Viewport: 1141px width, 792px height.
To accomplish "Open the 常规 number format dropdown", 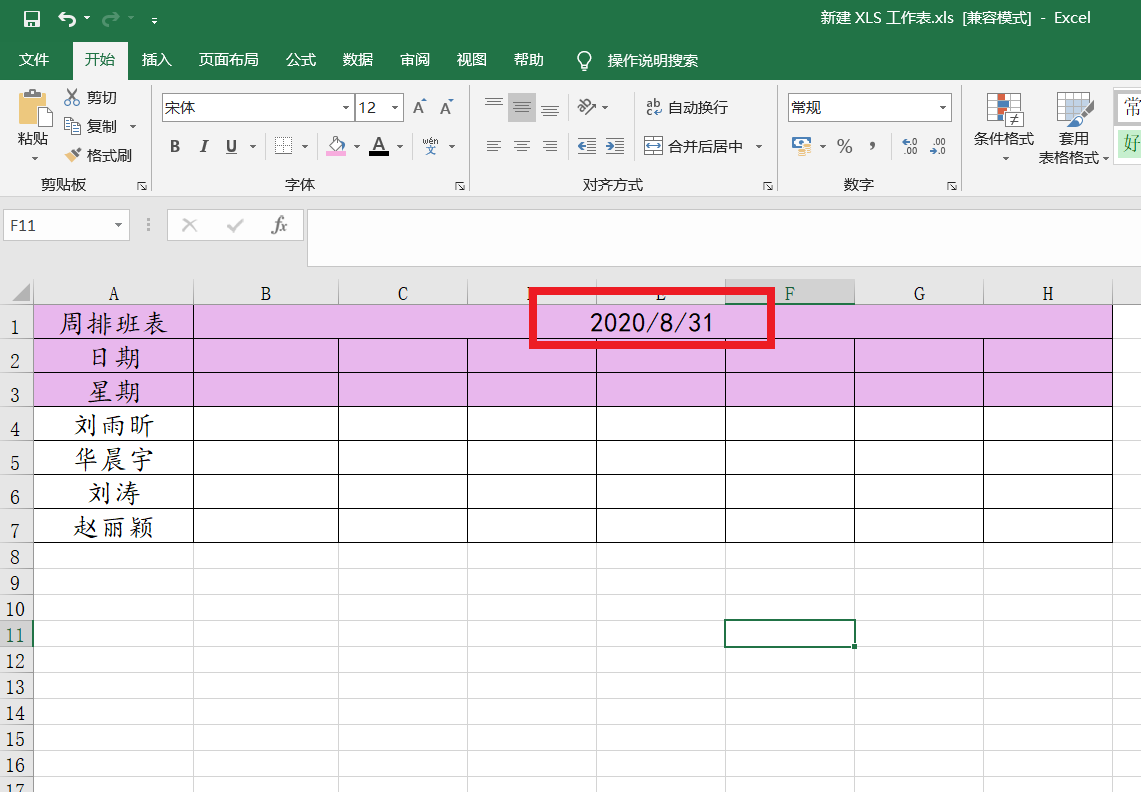I will [943, 108].
